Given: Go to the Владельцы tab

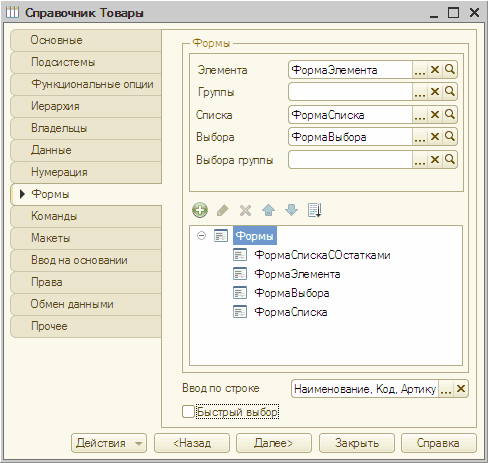Looking at the screenshot, I should pyautogui.click(x=86, y=128).
